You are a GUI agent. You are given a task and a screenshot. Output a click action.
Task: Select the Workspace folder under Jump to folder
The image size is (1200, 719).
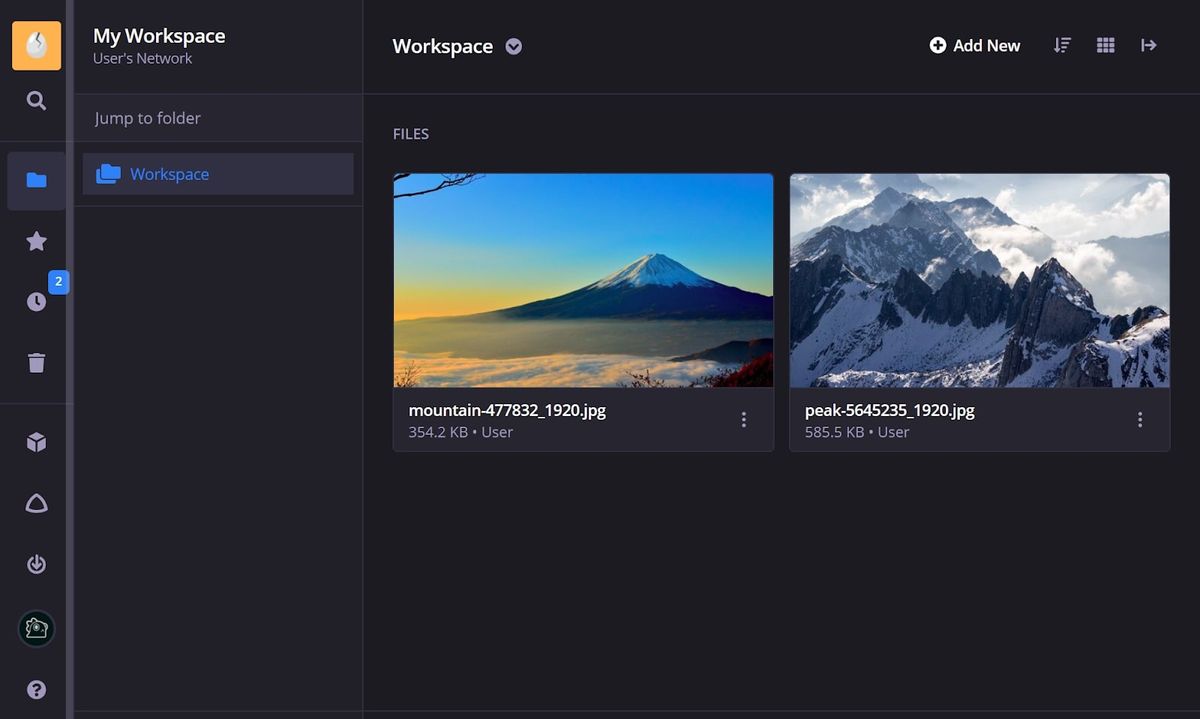(169, 173)
